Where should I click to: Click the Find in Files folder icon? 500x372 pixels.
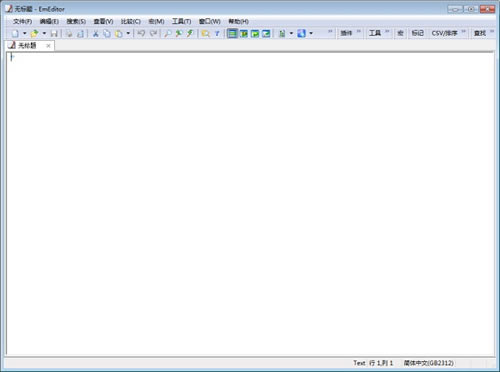(206, 33)
